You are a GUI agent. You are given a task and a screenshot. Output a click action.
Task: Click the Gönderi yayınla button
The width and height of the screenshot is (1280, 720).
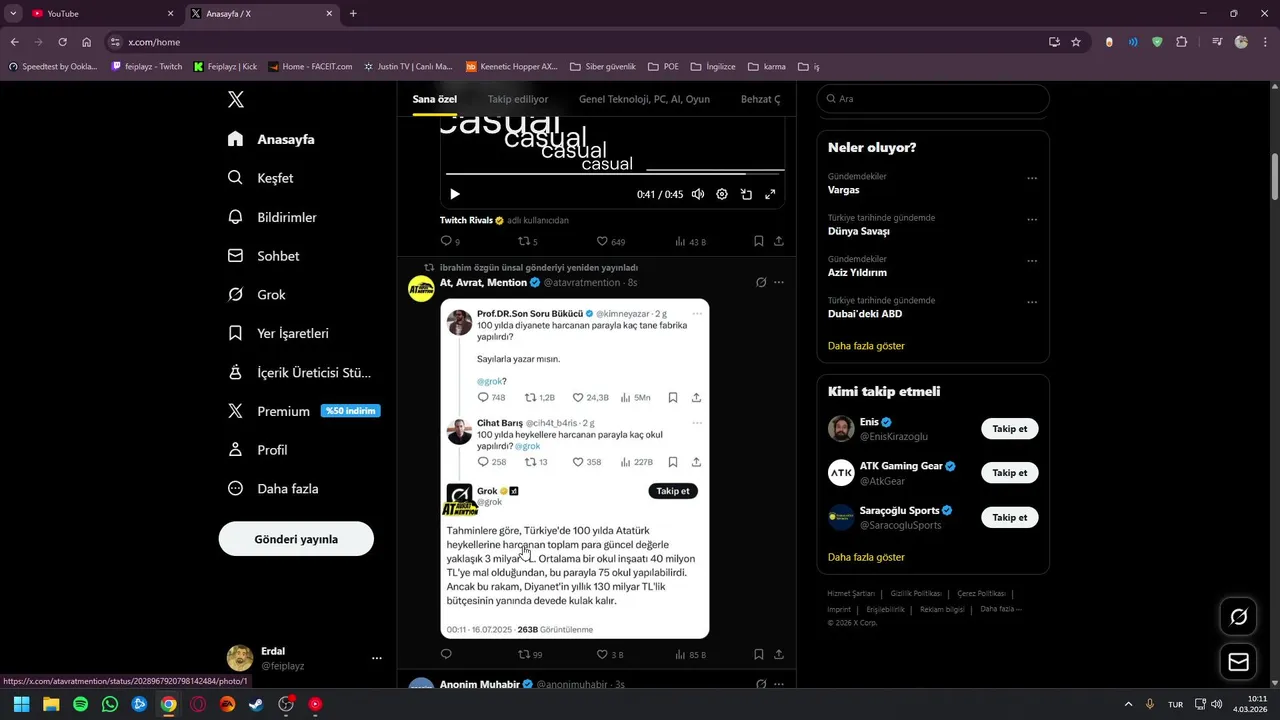coord(296,539)
